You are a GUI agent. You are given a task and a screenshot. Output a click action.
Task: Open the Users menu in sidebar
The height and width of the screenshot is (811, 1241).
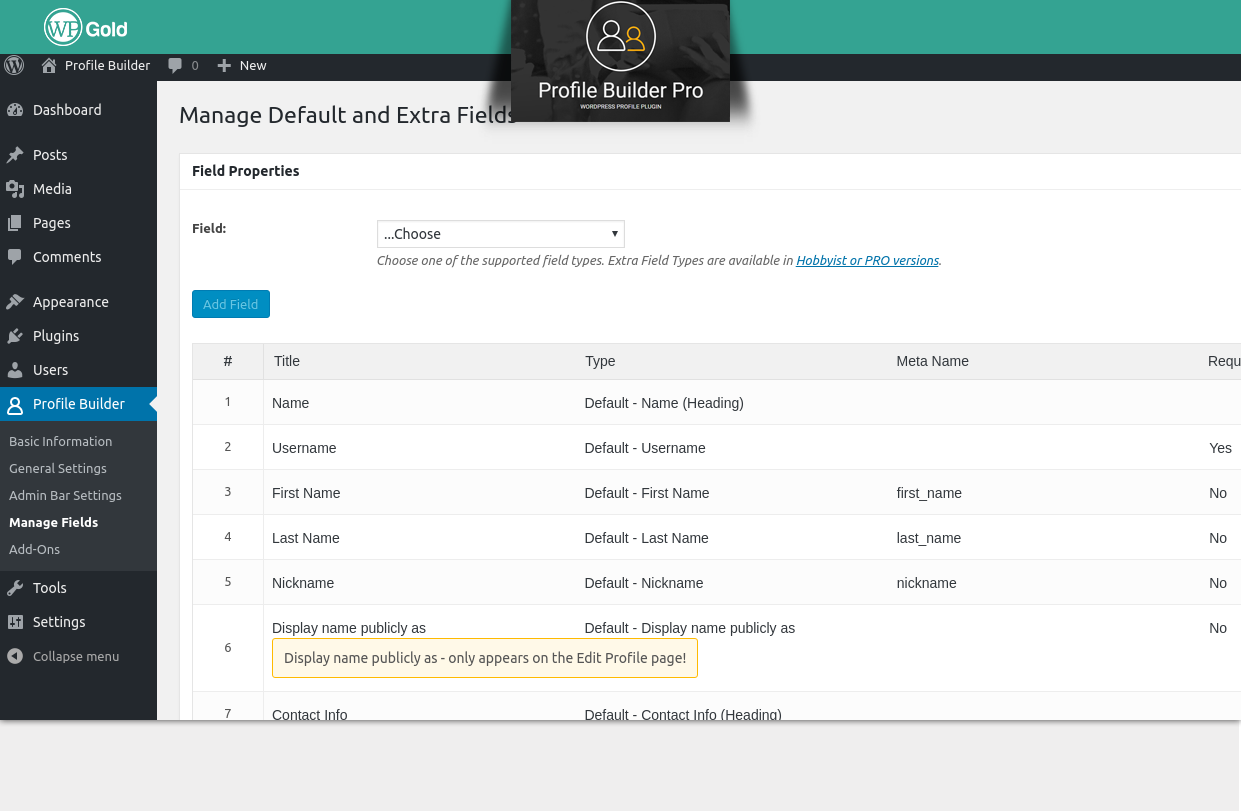50,370
